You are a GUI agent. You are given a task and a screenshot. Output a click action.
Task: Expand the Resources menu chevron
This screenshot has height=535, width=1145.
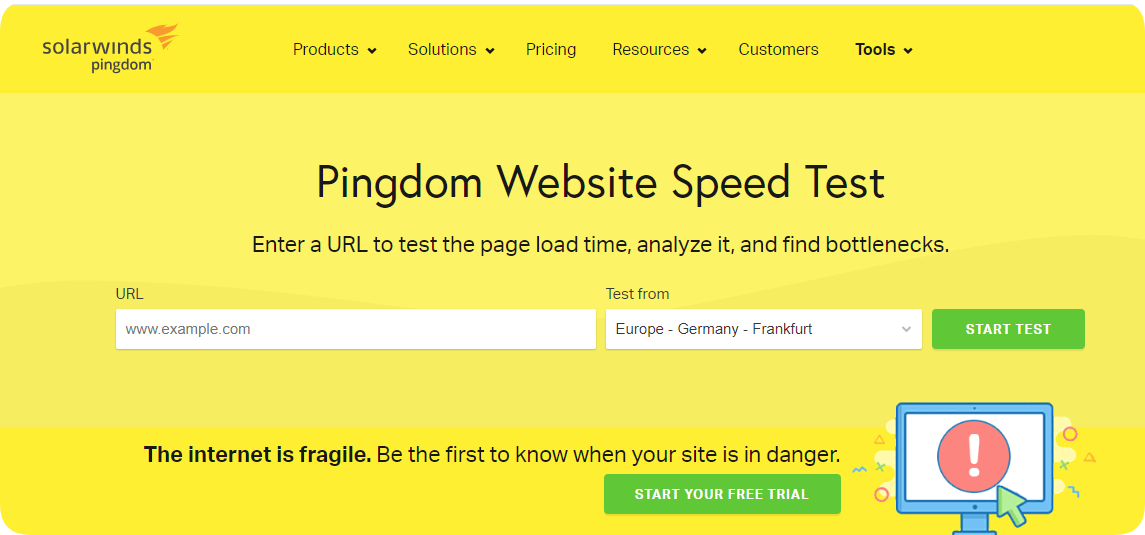702,51
